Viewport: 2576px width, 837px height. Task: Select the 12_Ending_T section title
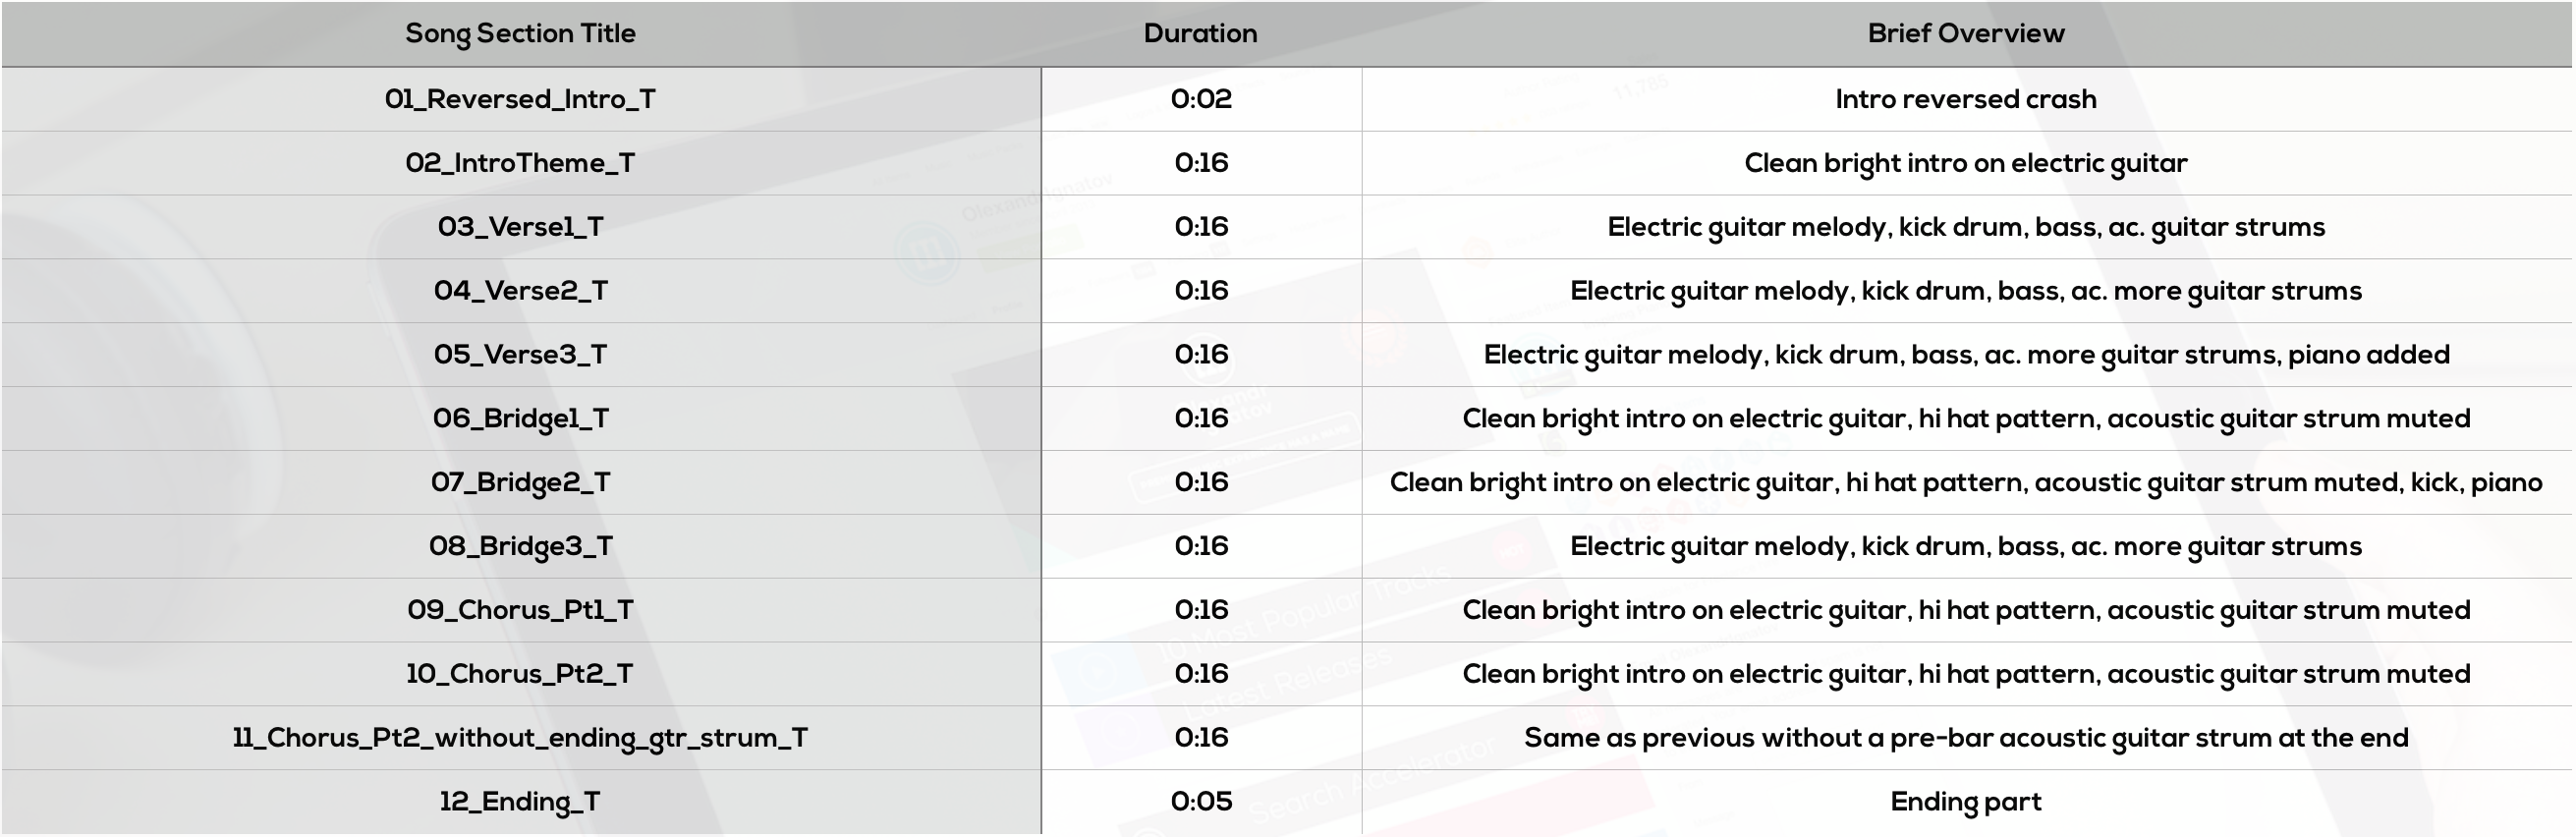520,802
